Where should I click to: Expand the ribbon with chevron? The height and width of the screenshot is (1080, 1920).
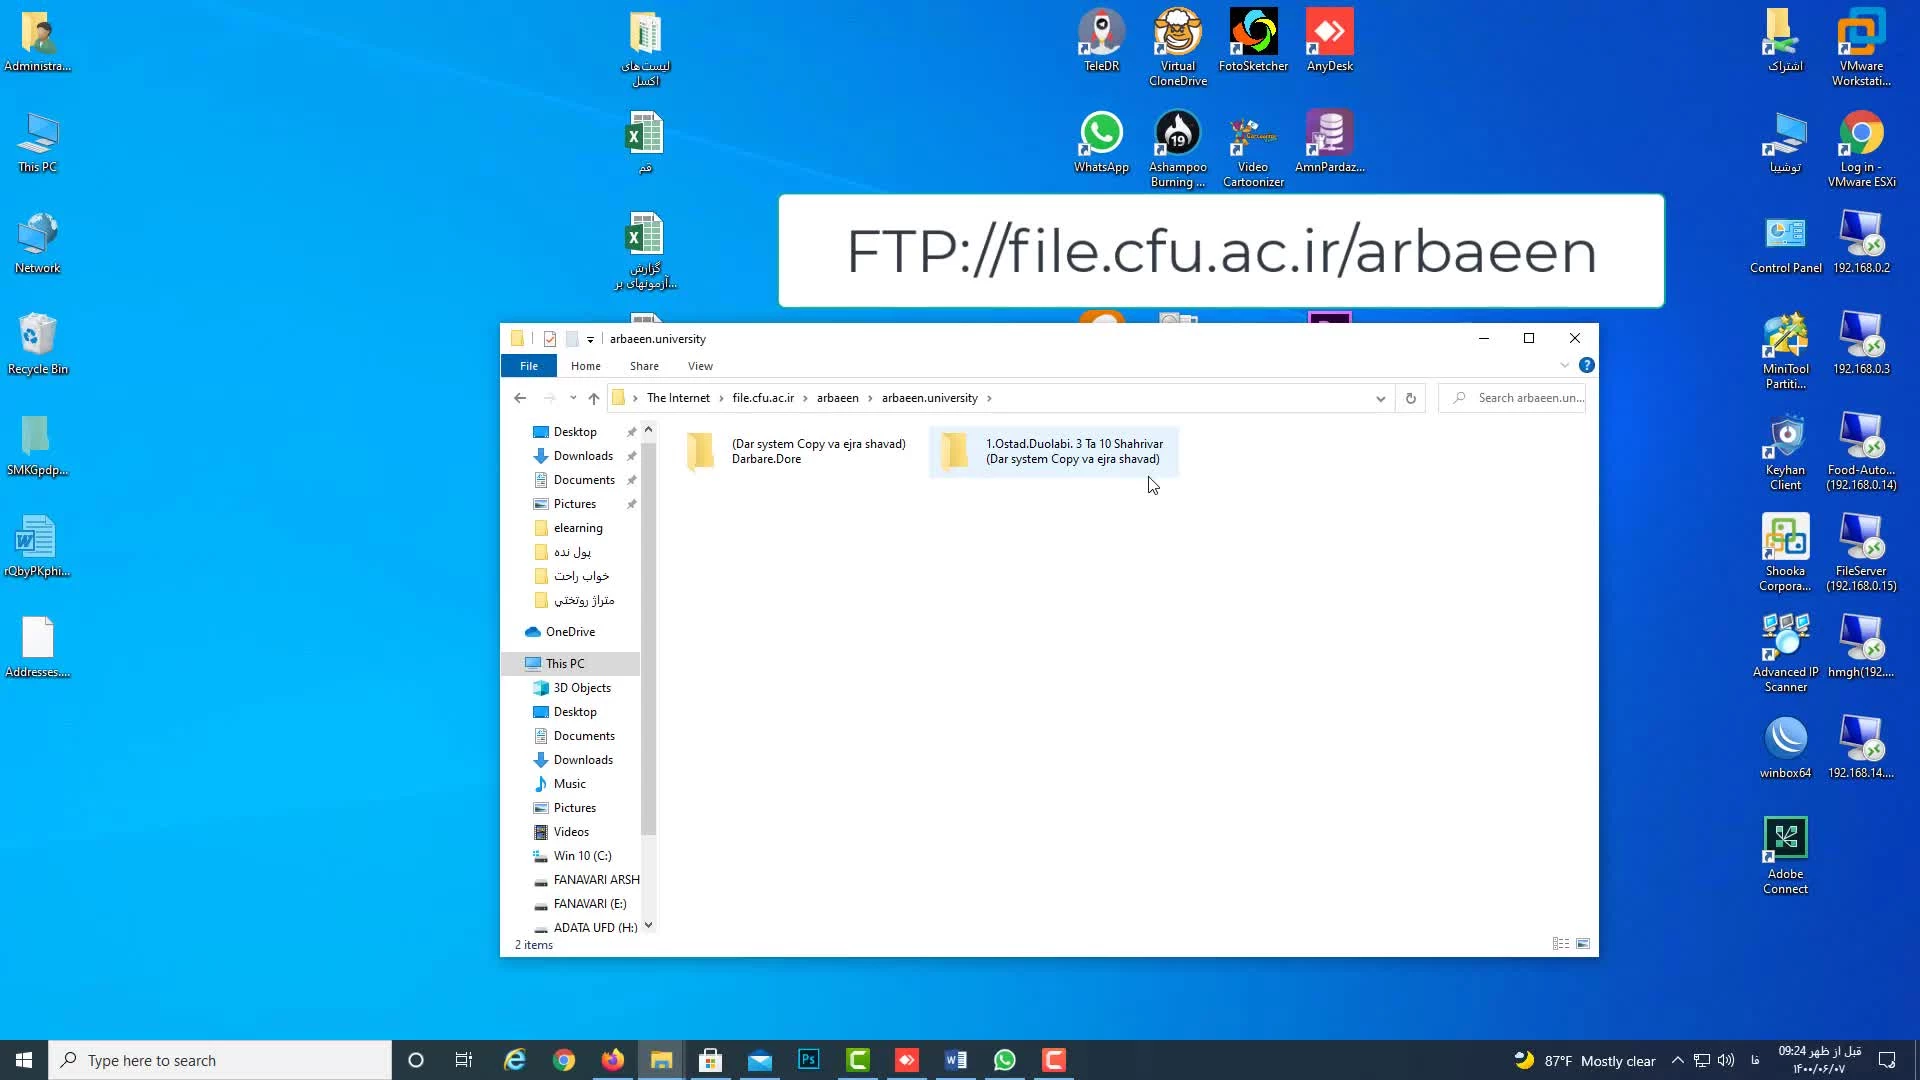(x=1564, y=366)
